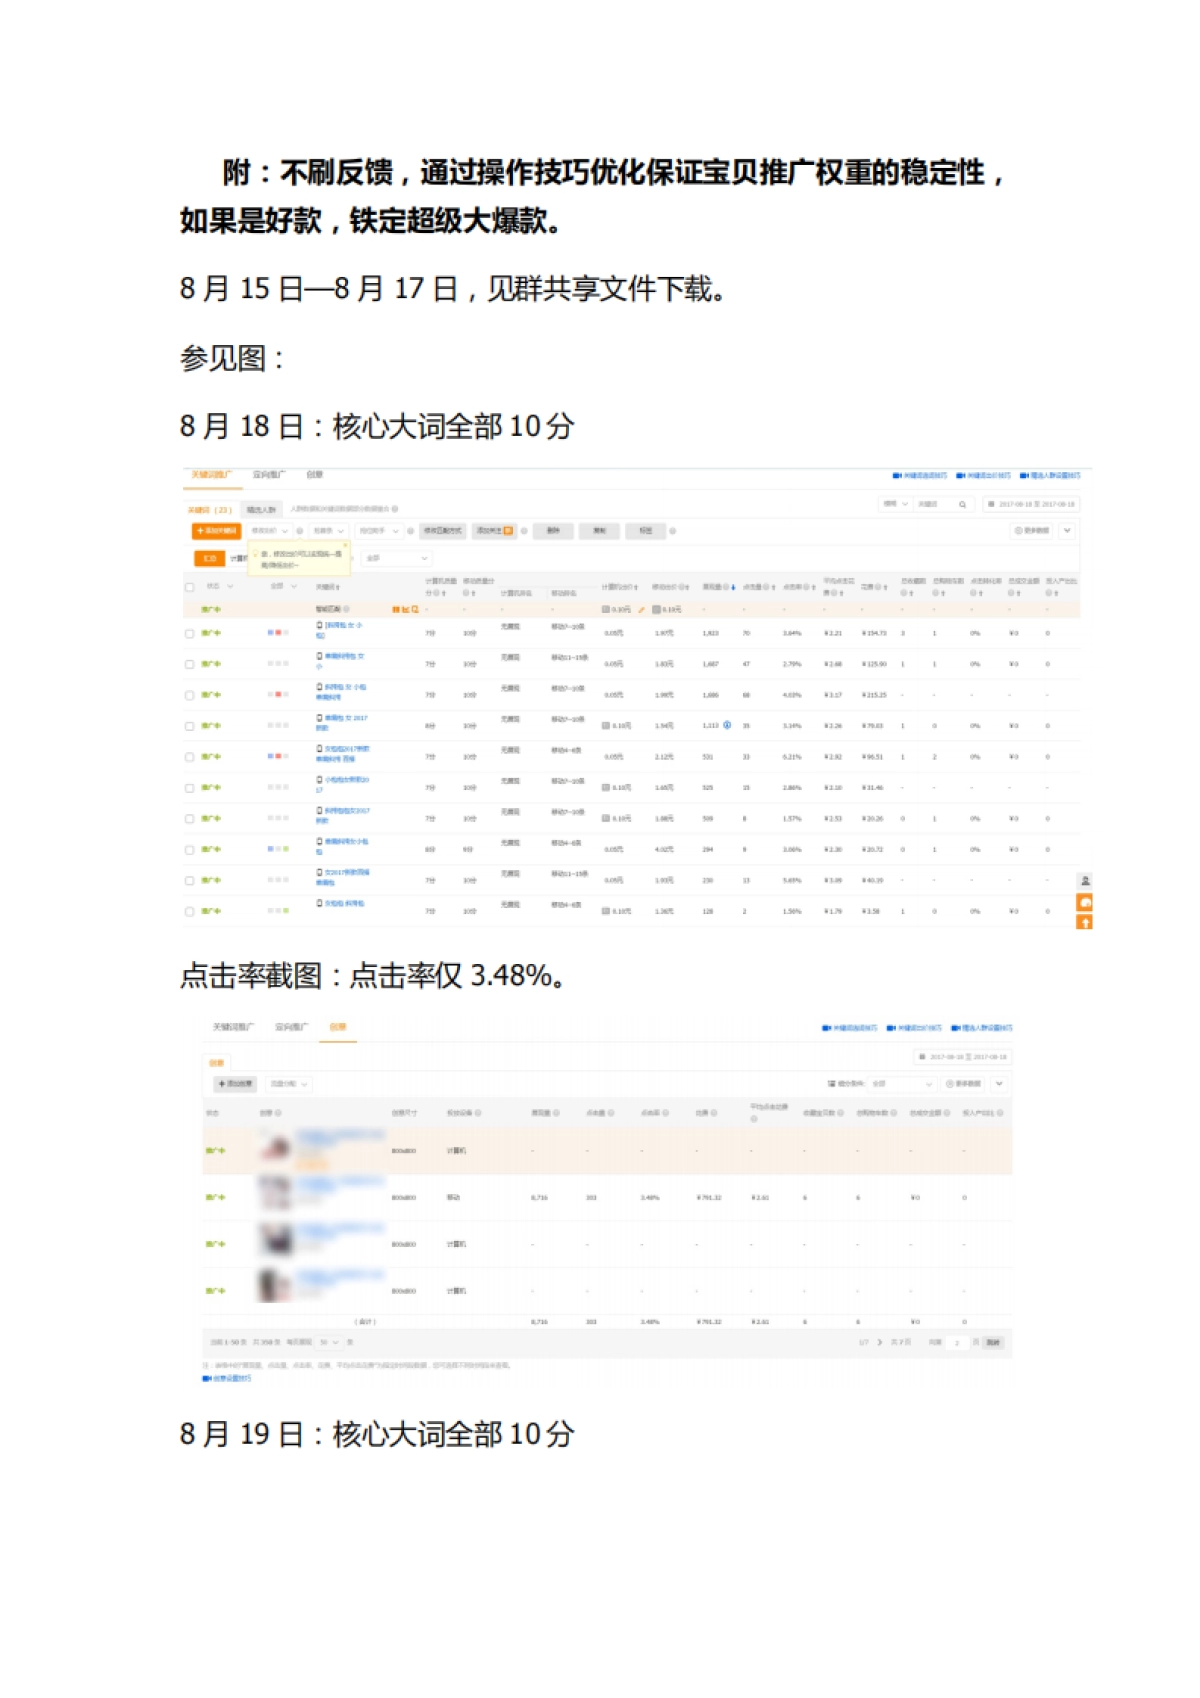This screenshot has width=1200, height=1698.
Task: Click the sort arrow on the impressions column header
Action: pyautogui.click(x=733, y=587)
